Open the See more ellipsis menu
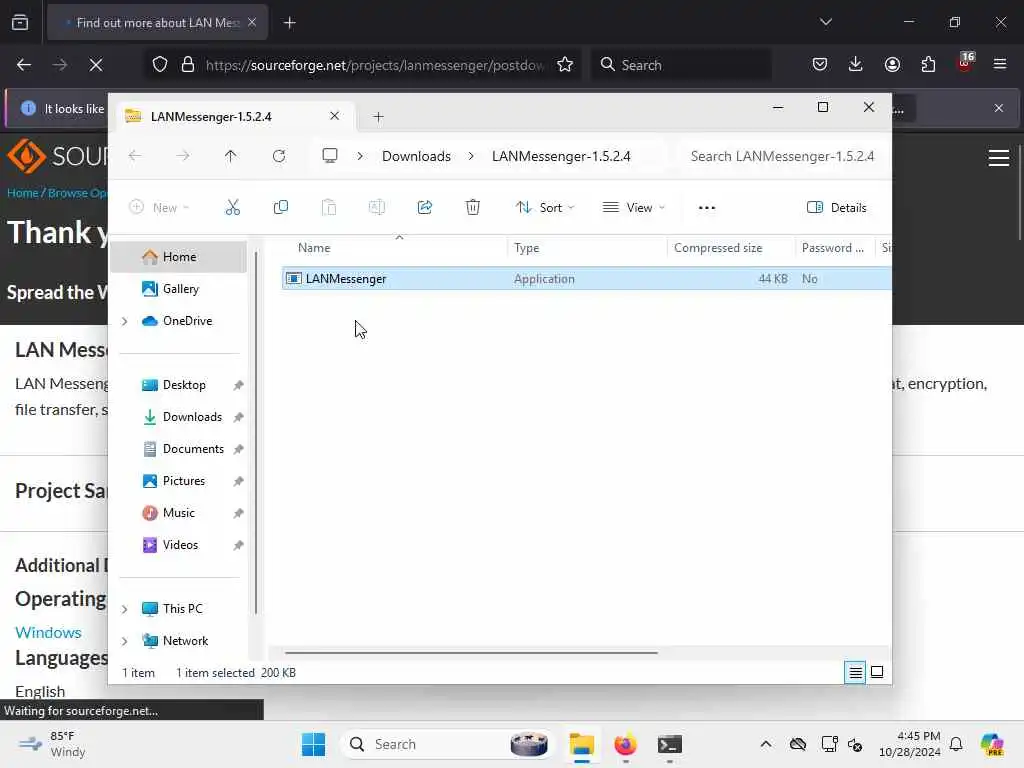This screenshot has width=1024, height=768. pyautogui.click(x=707, y=208)
